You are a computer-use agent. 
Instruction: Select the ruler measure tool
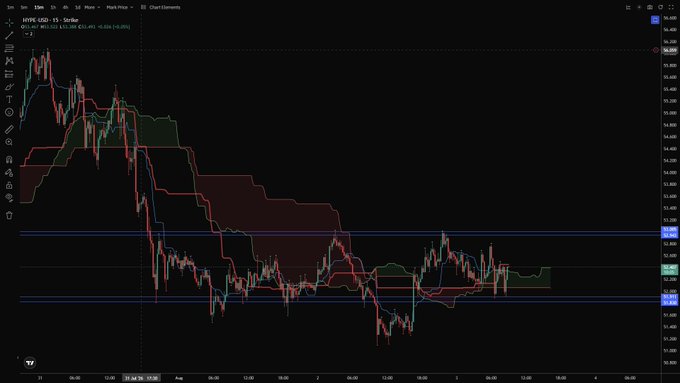tap(9, 129)
